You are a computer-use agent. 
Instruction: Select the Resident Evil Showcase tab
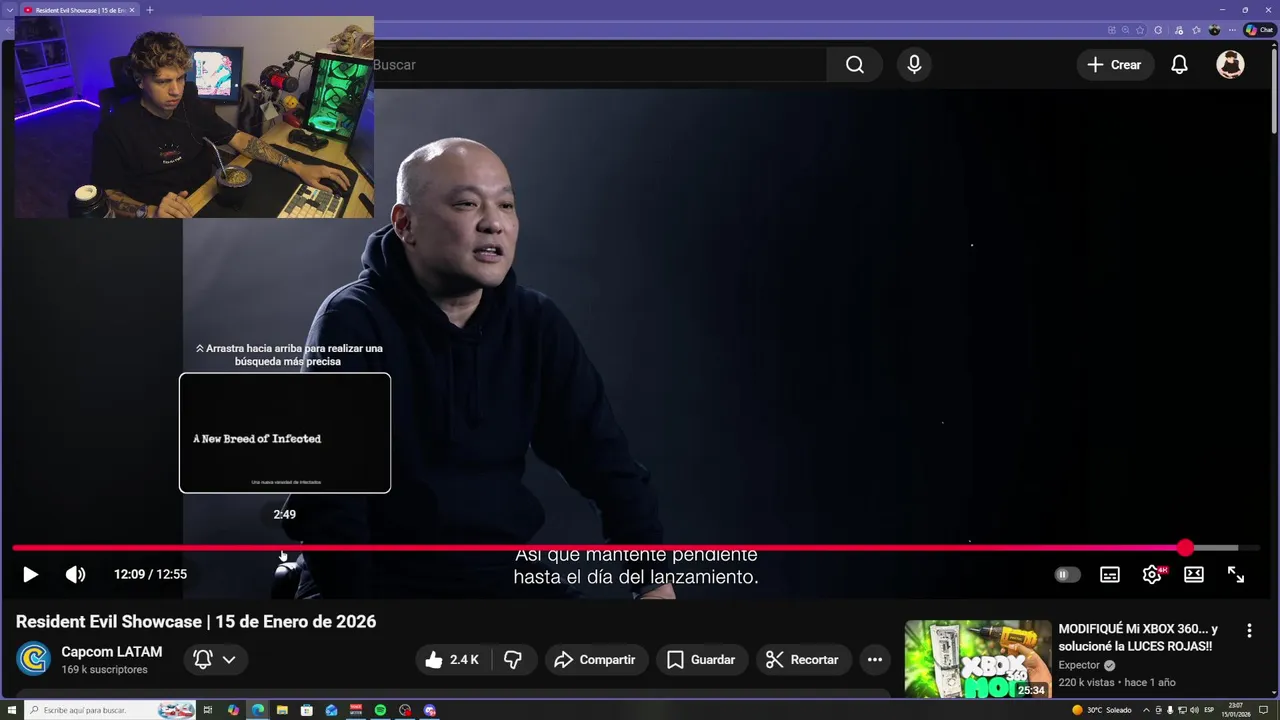[x=78, y=10]
